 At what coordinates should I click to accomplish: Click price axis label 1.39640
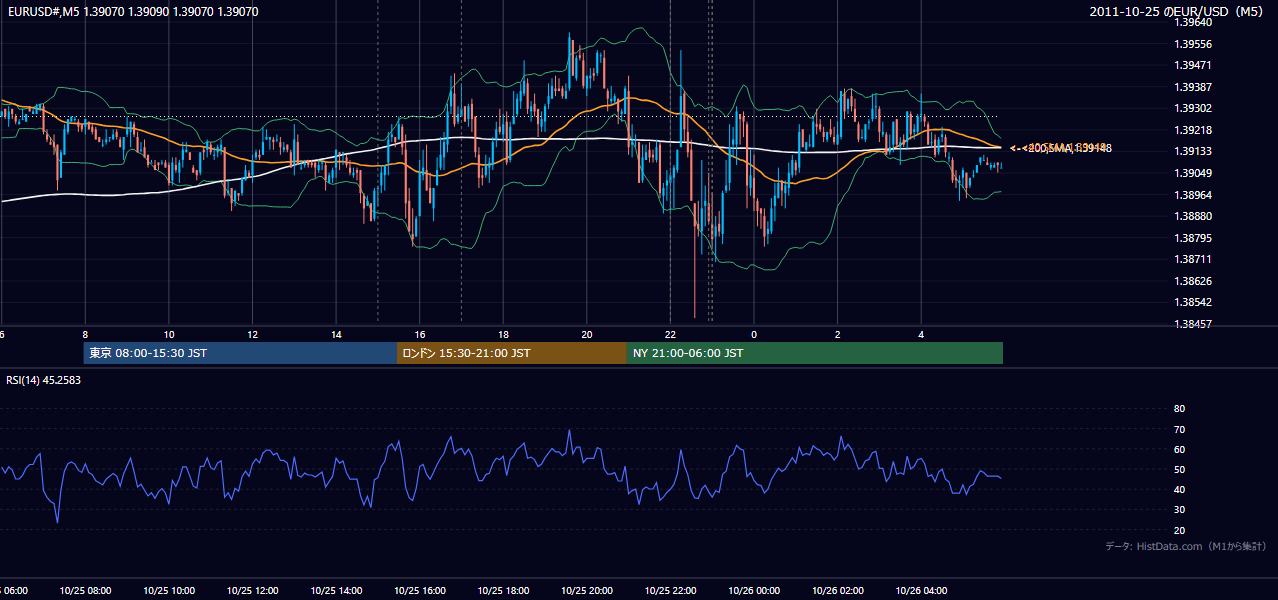[x=1192, y=23]
